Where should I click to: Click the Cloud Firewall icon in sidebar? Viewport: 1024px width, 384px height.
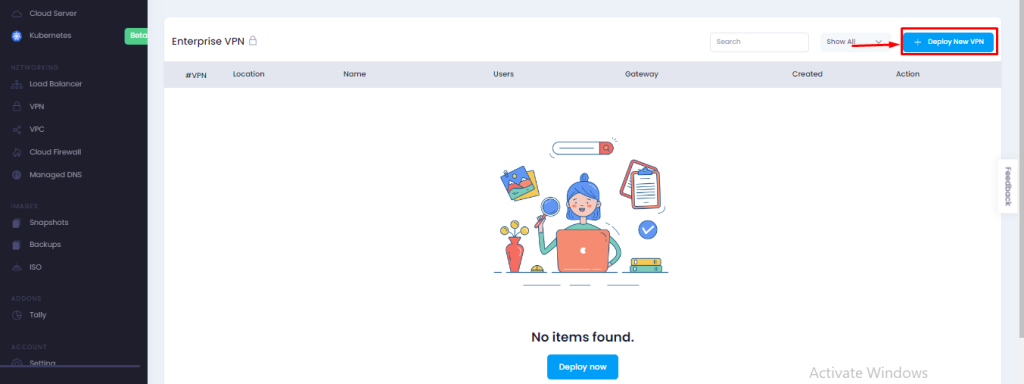tap(17, 152)
